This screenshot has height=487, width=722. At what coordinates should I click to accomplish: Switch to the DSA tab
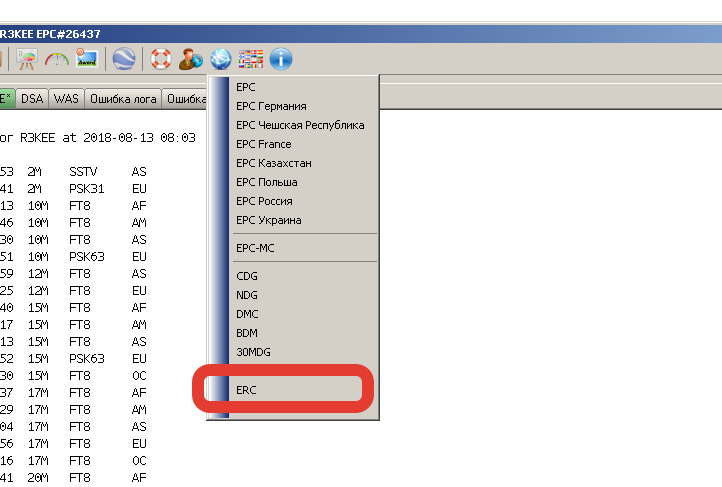coord(33,99)
